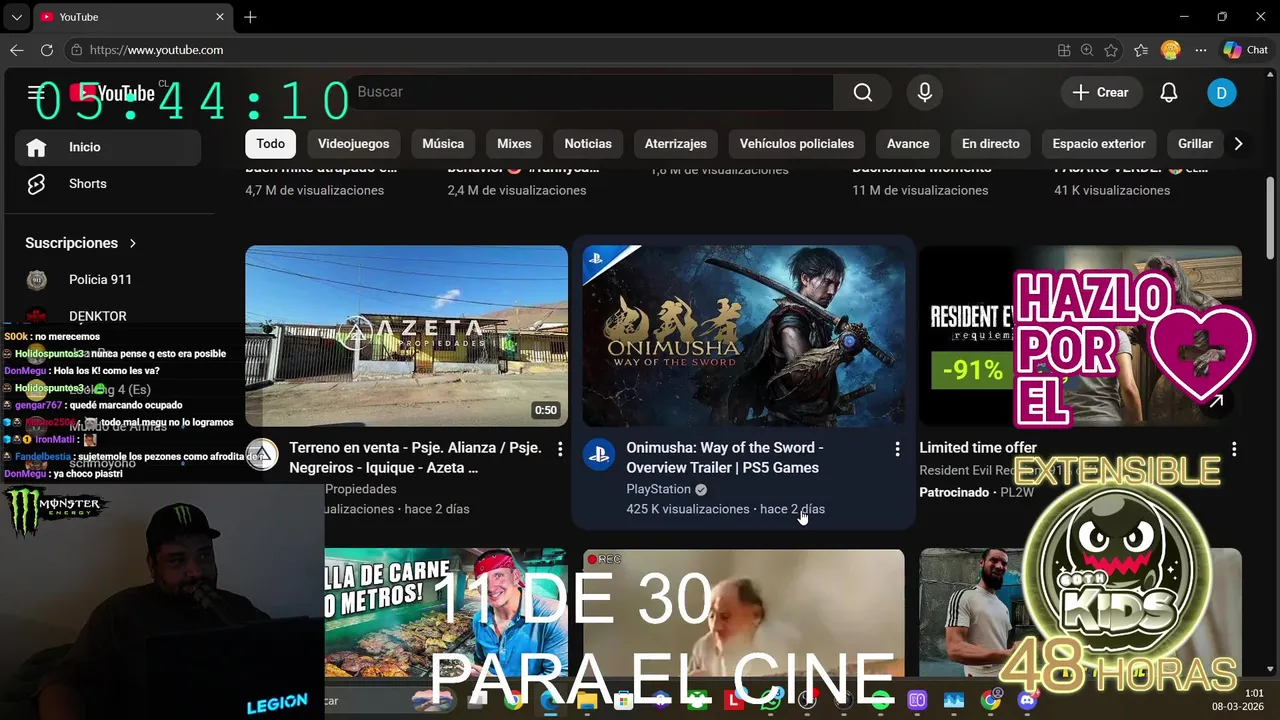1280x720 pixels.
Task: View site information icon in address bar
Action: coord(76,50)
